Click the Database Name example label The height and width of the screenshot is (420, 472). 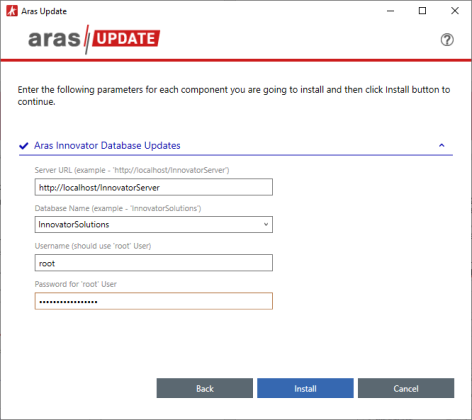[118, 208]
